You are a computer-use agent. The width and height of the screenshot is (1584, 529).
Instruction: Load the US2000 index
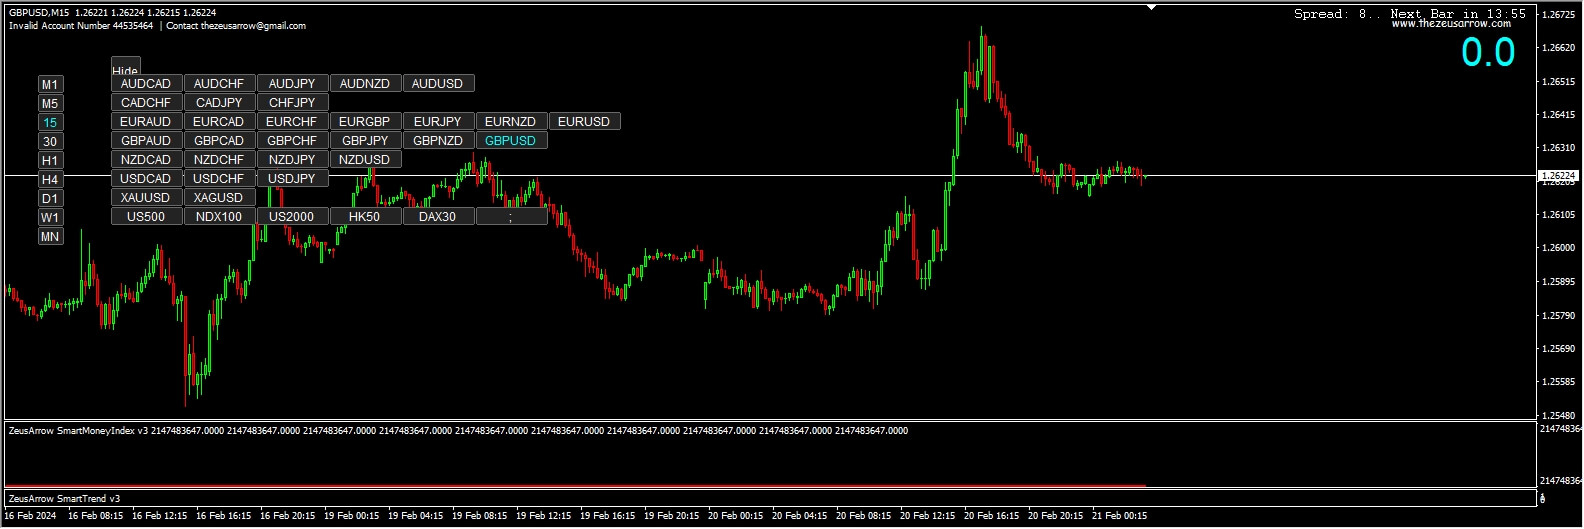click(292, 217)
